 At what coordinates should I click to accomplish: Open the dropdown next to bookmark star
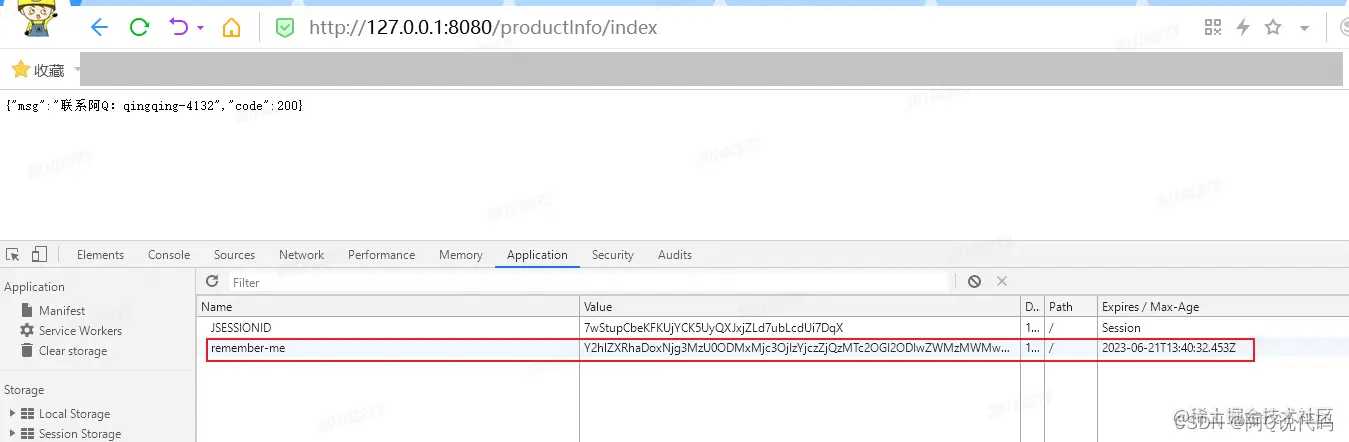pyautogui.click(x=1305, y=29)
